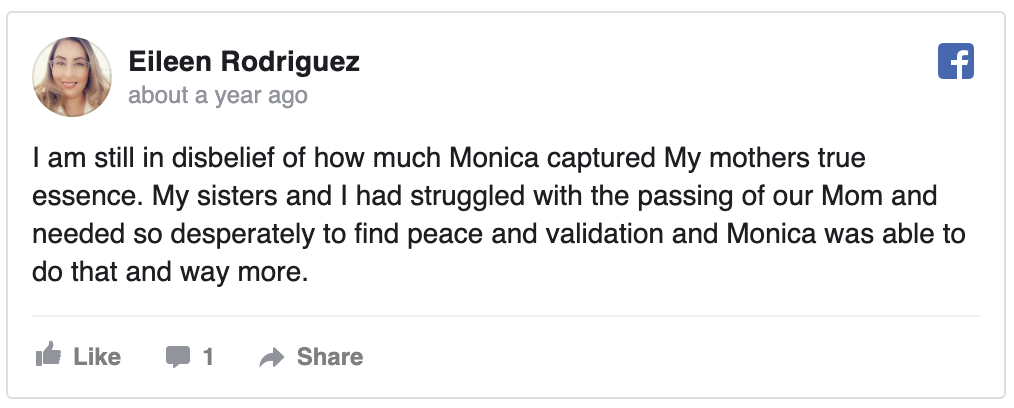1014x408 pixels.
Task: Click the divider line above the Like row
Action: (506, 316)
